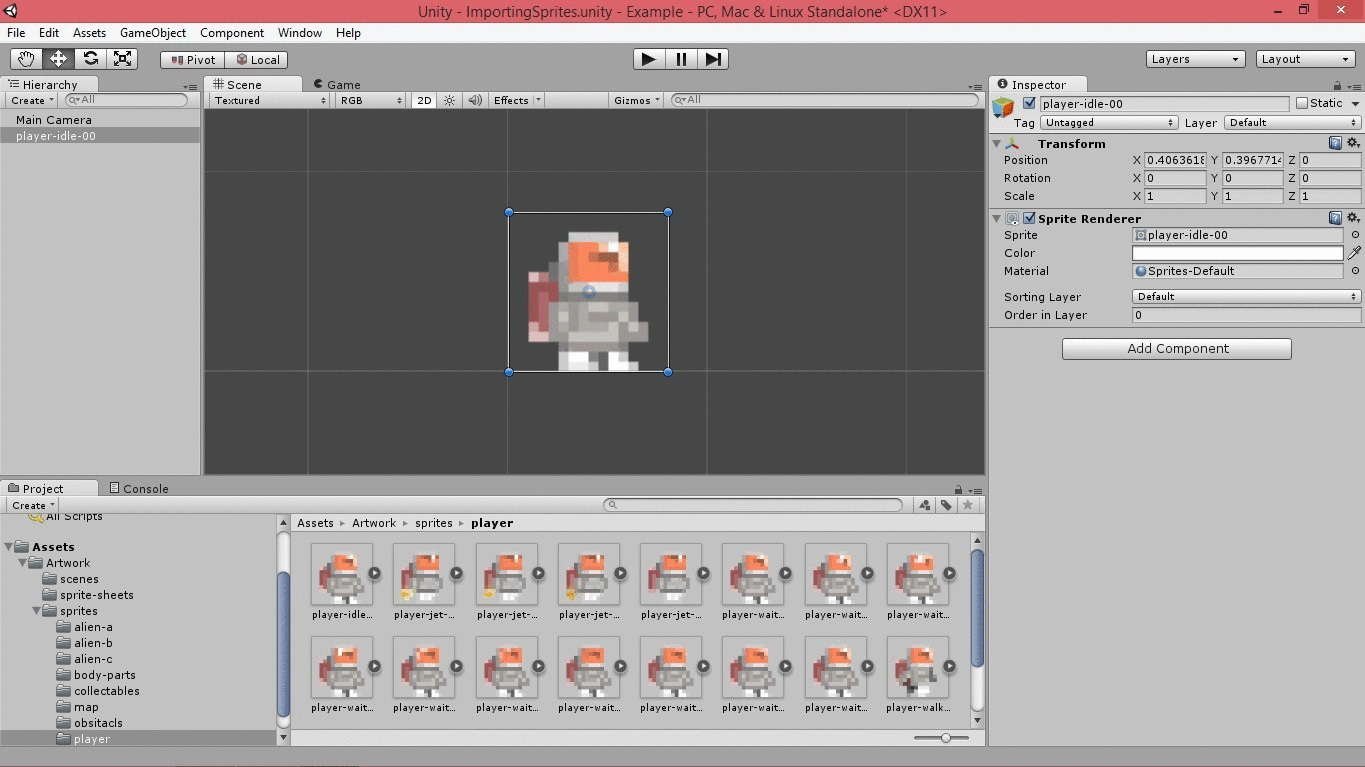Toggle scene lighting sun icon
Screen dimensions: 1365x767
pyautogui.click(x=450, y=100)
